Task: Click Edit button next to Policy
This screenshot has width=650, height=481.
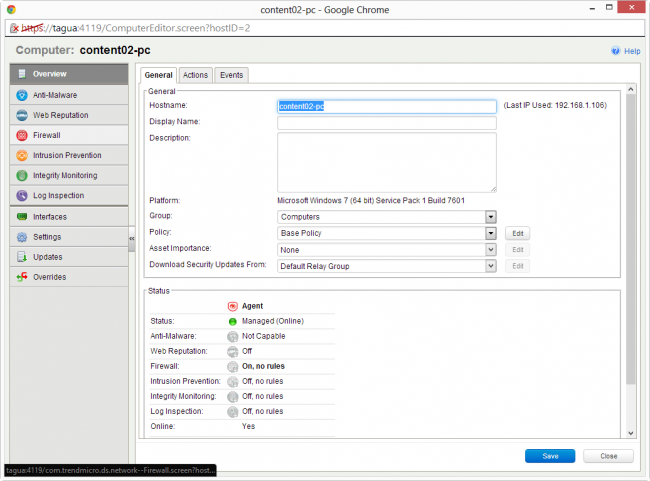Action: [x=516, y=233]
